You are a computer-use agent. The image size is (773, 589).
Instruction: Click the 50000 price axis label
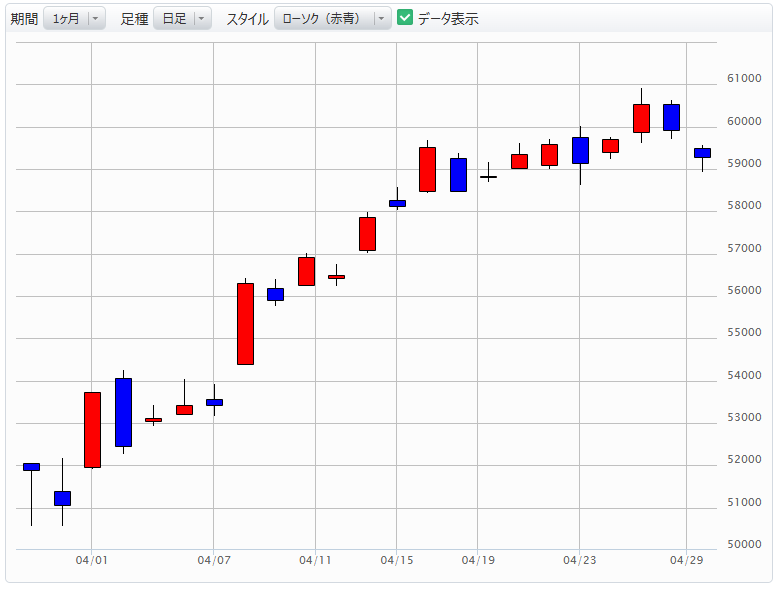tap(744, 545)
